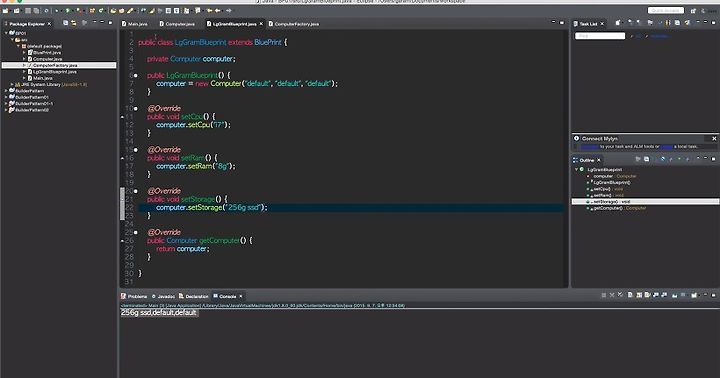Toggle Pin Console in Console toolbar
The width and height of the screenshot is (720, 378).
pos(675,295)
